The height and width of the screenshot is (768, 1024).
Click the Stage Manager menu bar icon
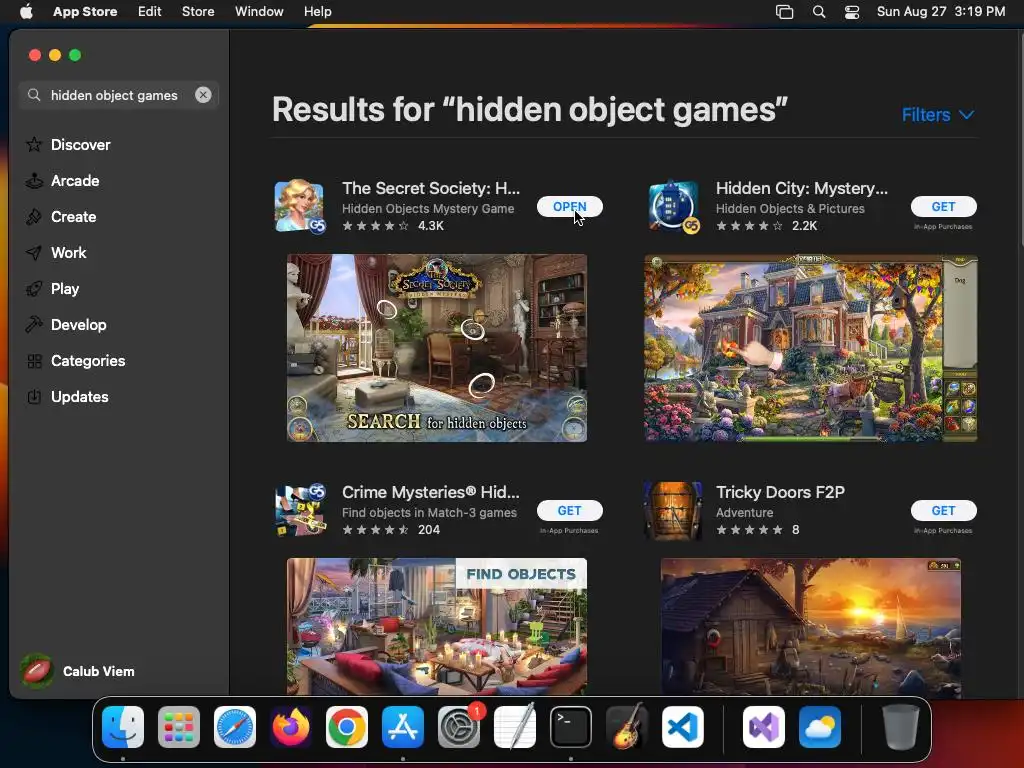784,12
